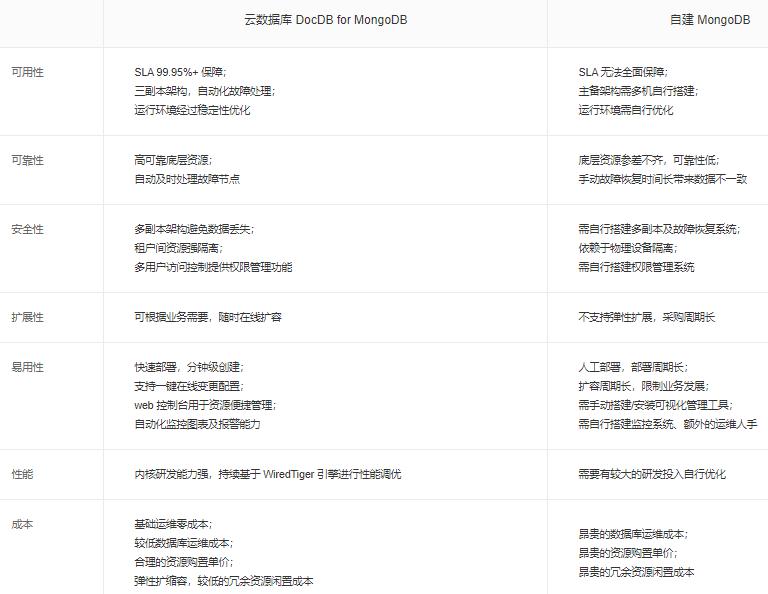768x594 pixels.
Task: Select the line 快速部署，分钟级创建
Action: point(189,367)
